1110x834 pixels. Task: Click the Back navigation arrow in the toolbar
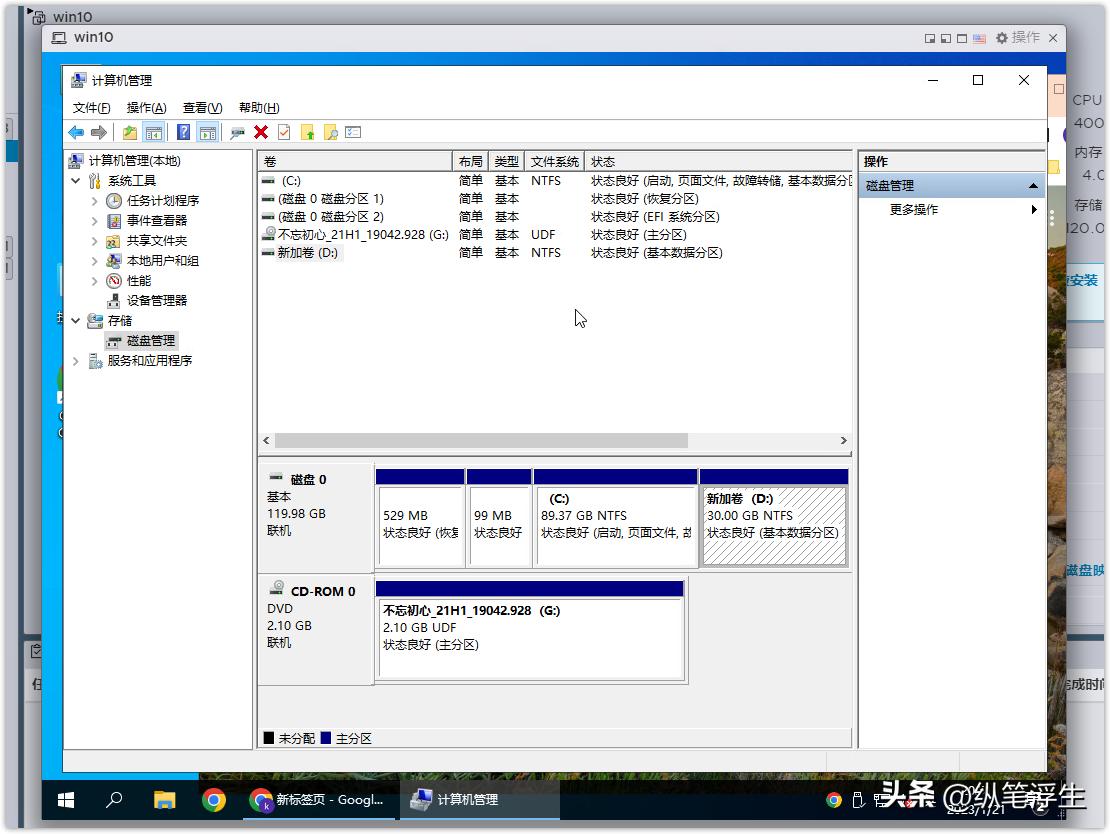(x=76, y=132)
